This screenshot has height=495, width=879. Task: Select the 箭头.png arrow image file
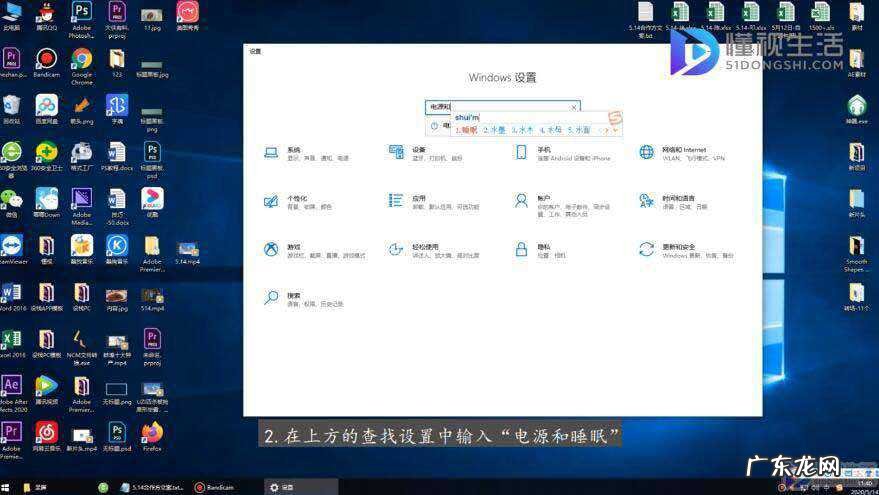click(x=81, y=109)
